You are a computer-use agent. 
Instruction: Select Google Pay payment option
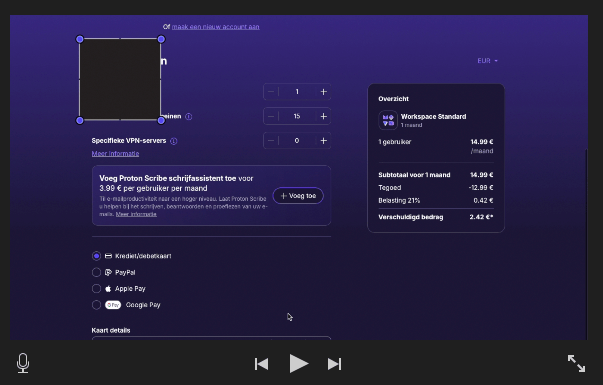(x=96, y=305)
